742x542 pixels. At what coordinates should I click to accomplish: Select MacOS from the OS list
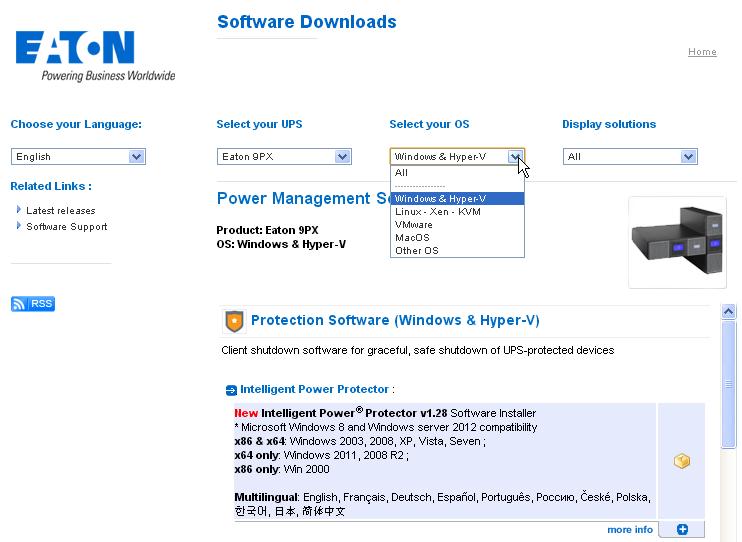pyautogui.click(x=457, y=238)
